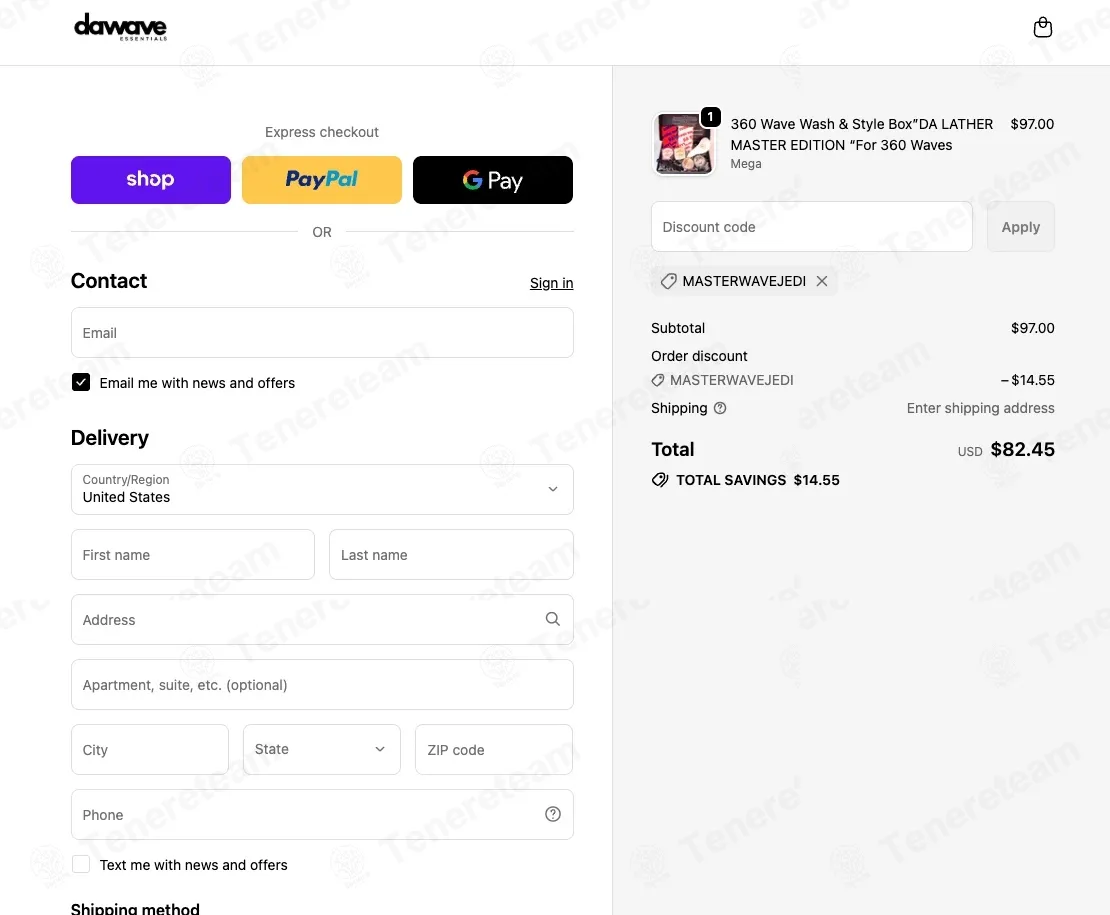Focus the Discount code input field
The width and height of the screenshot is (1110, 915).
(x=811, y=227)
